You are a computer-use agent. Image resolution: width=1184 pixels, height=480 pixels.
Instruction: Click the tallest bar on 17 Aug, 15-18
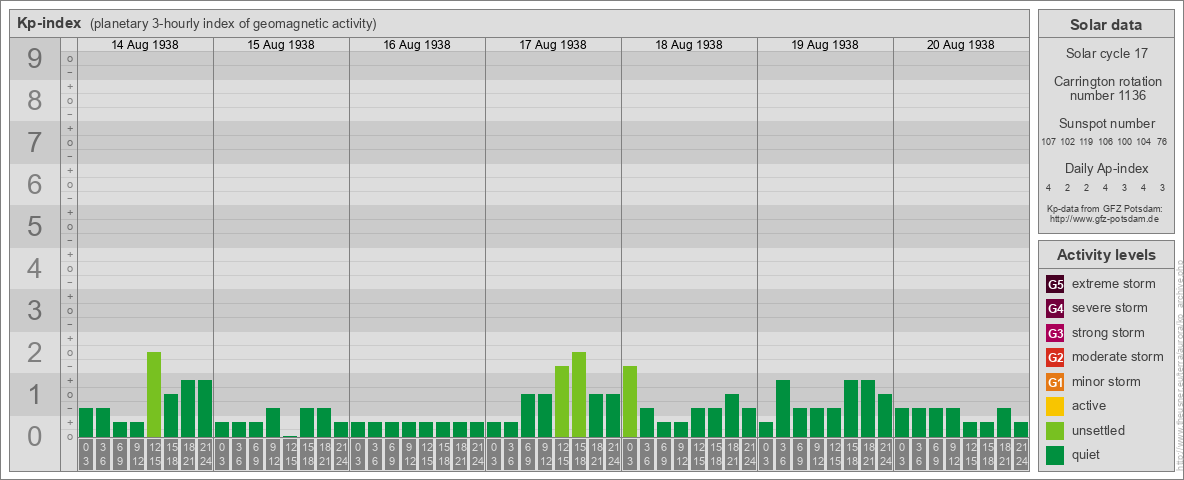[x=578, y=395]
